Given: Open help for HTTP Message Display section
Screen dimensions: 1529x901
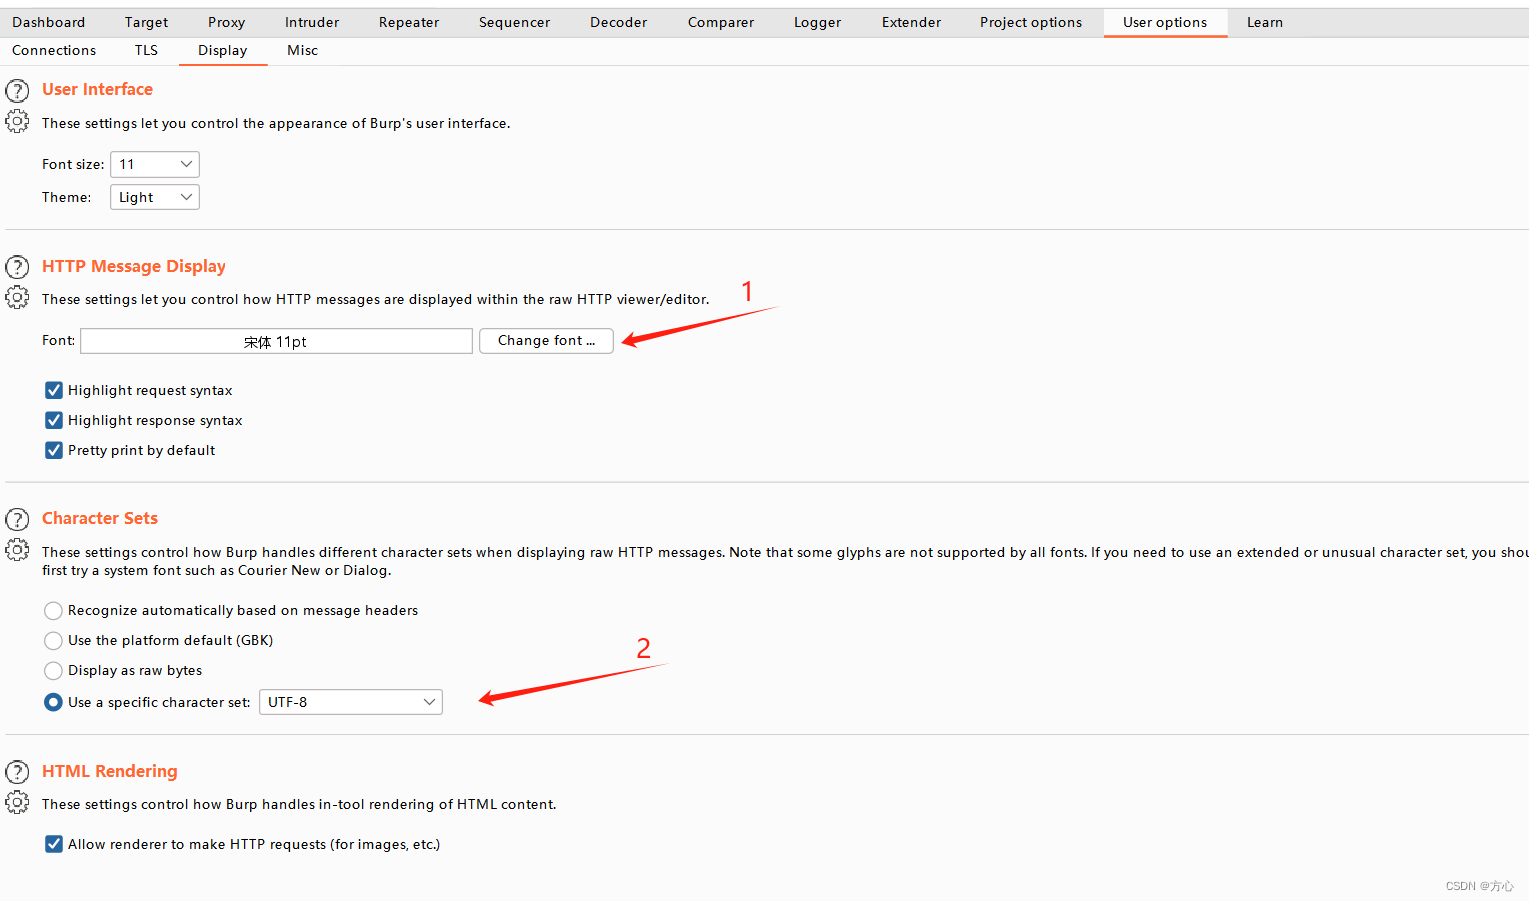Looking at the screenshot, I should point(17,267).
